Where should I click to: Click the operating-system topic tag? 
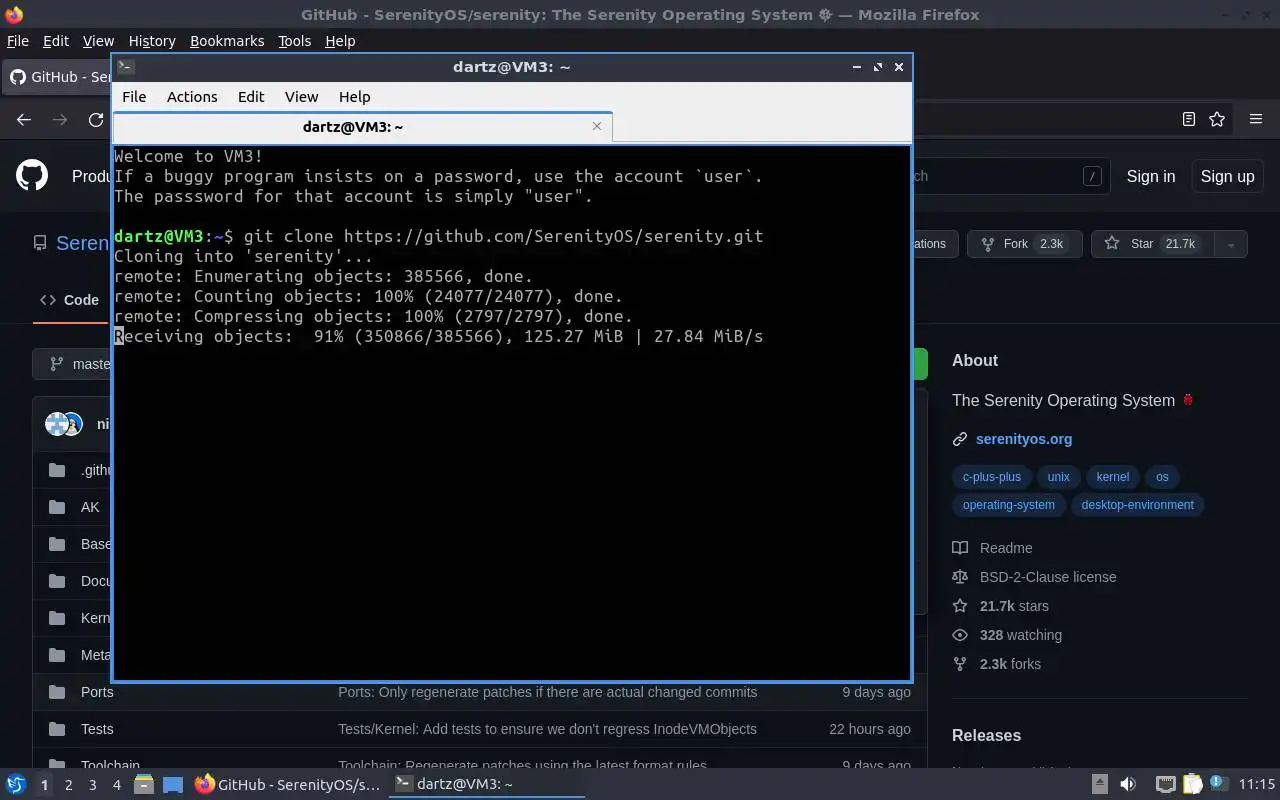[x=1008, y=505]
